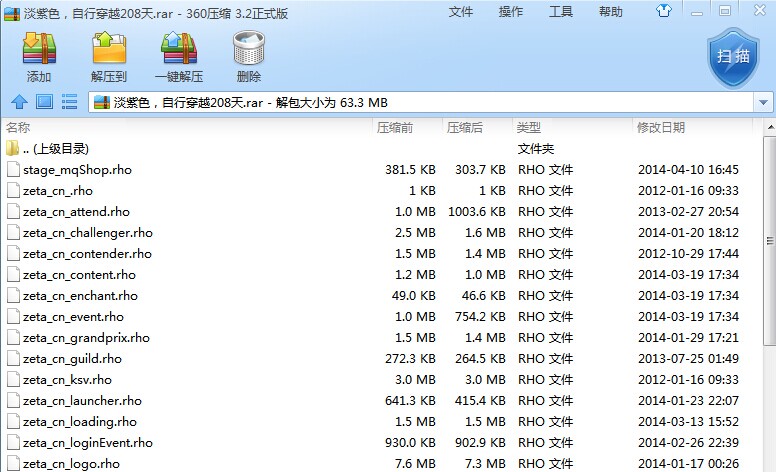This screenshot has height=472, width=776.
Task: Switch to large icon view
Action: tap(45, 102)
